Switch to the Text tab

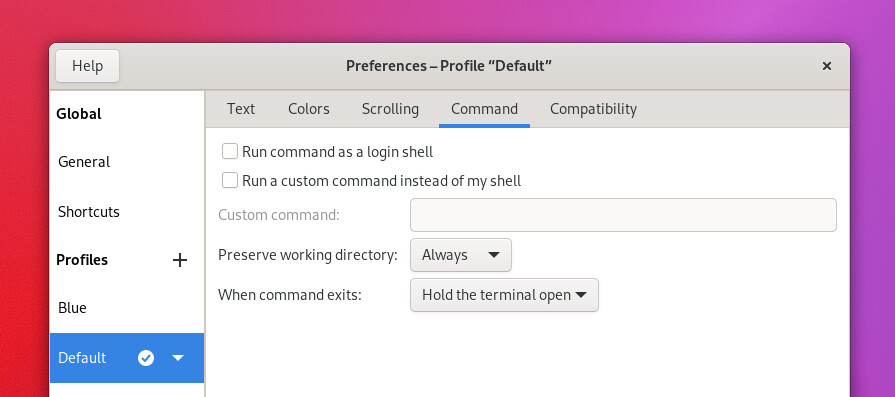[241, 109]
